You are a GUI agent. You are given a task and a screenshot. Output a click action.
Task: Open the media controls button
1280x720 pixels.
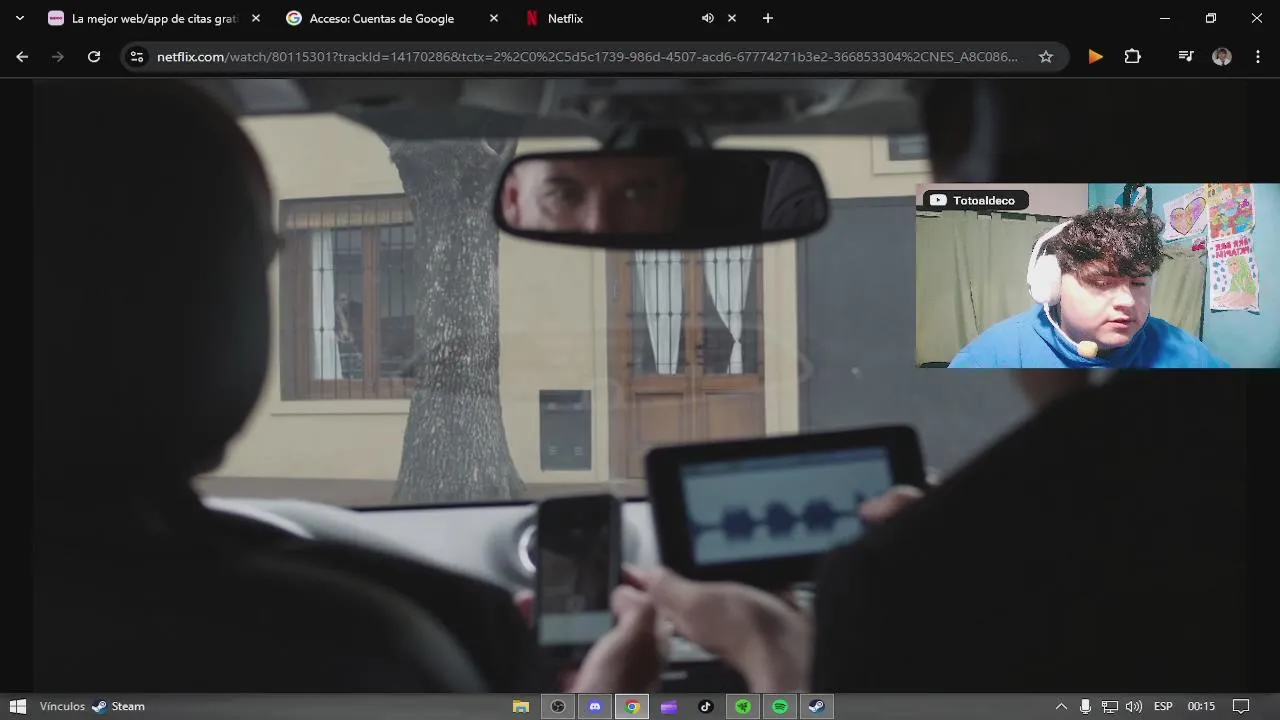(x=1186, y=57)
